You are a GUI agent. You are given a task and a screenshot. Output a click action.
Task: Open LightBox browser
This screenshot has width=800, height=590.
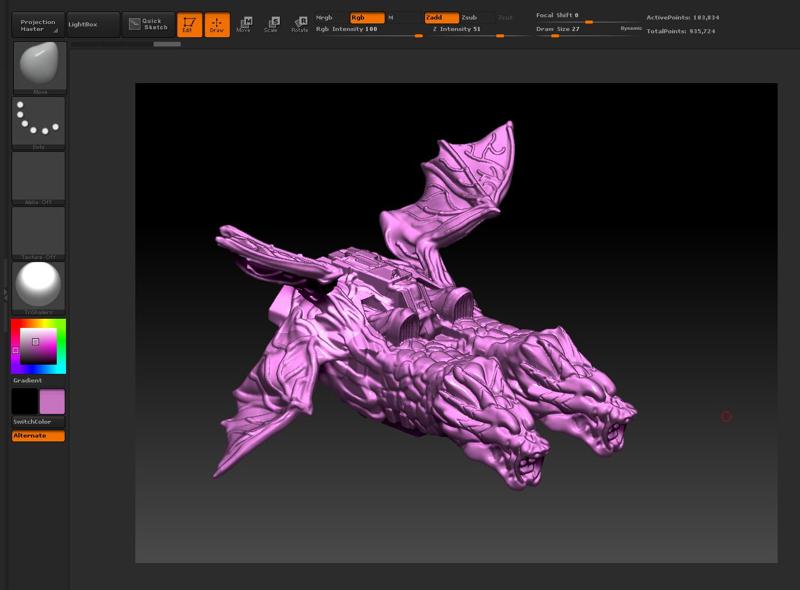pos(92,24)
